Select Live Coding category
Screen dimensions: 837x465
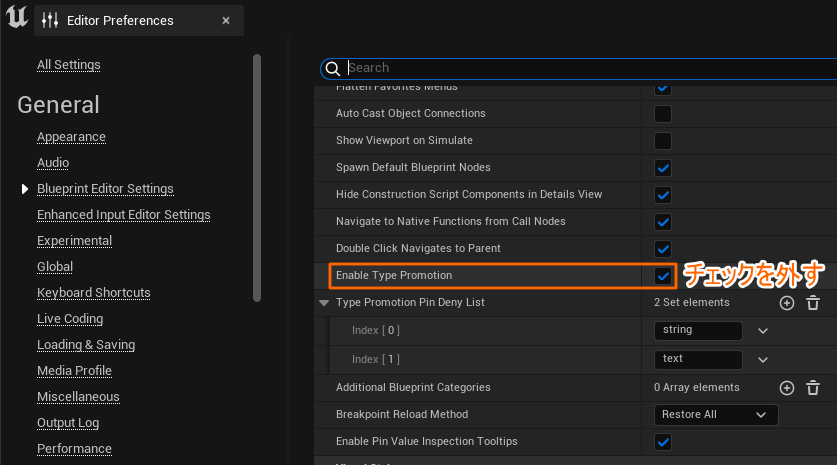[x=71, y=319]
